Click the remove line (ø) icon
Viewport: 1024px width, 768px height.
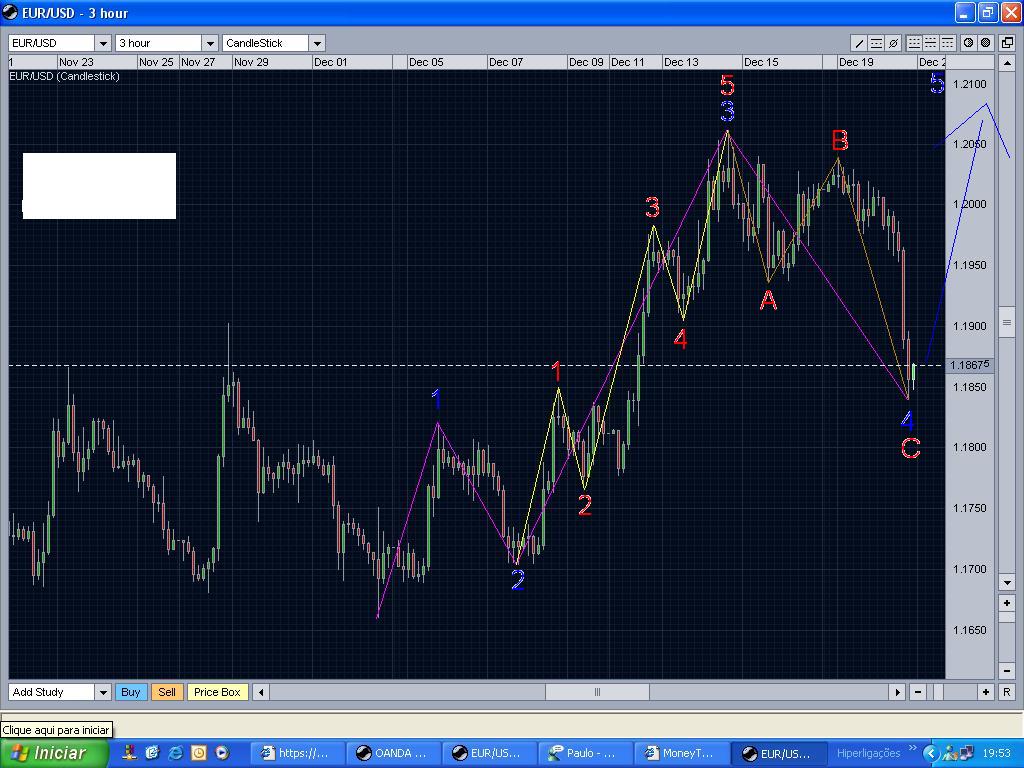(893, 43)
